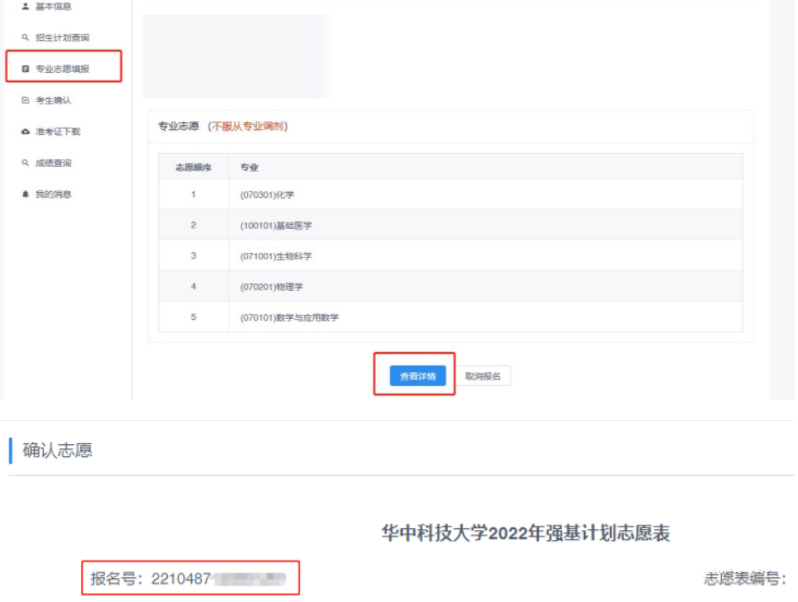Click the person icon beside 基本信息

(25, 6)
